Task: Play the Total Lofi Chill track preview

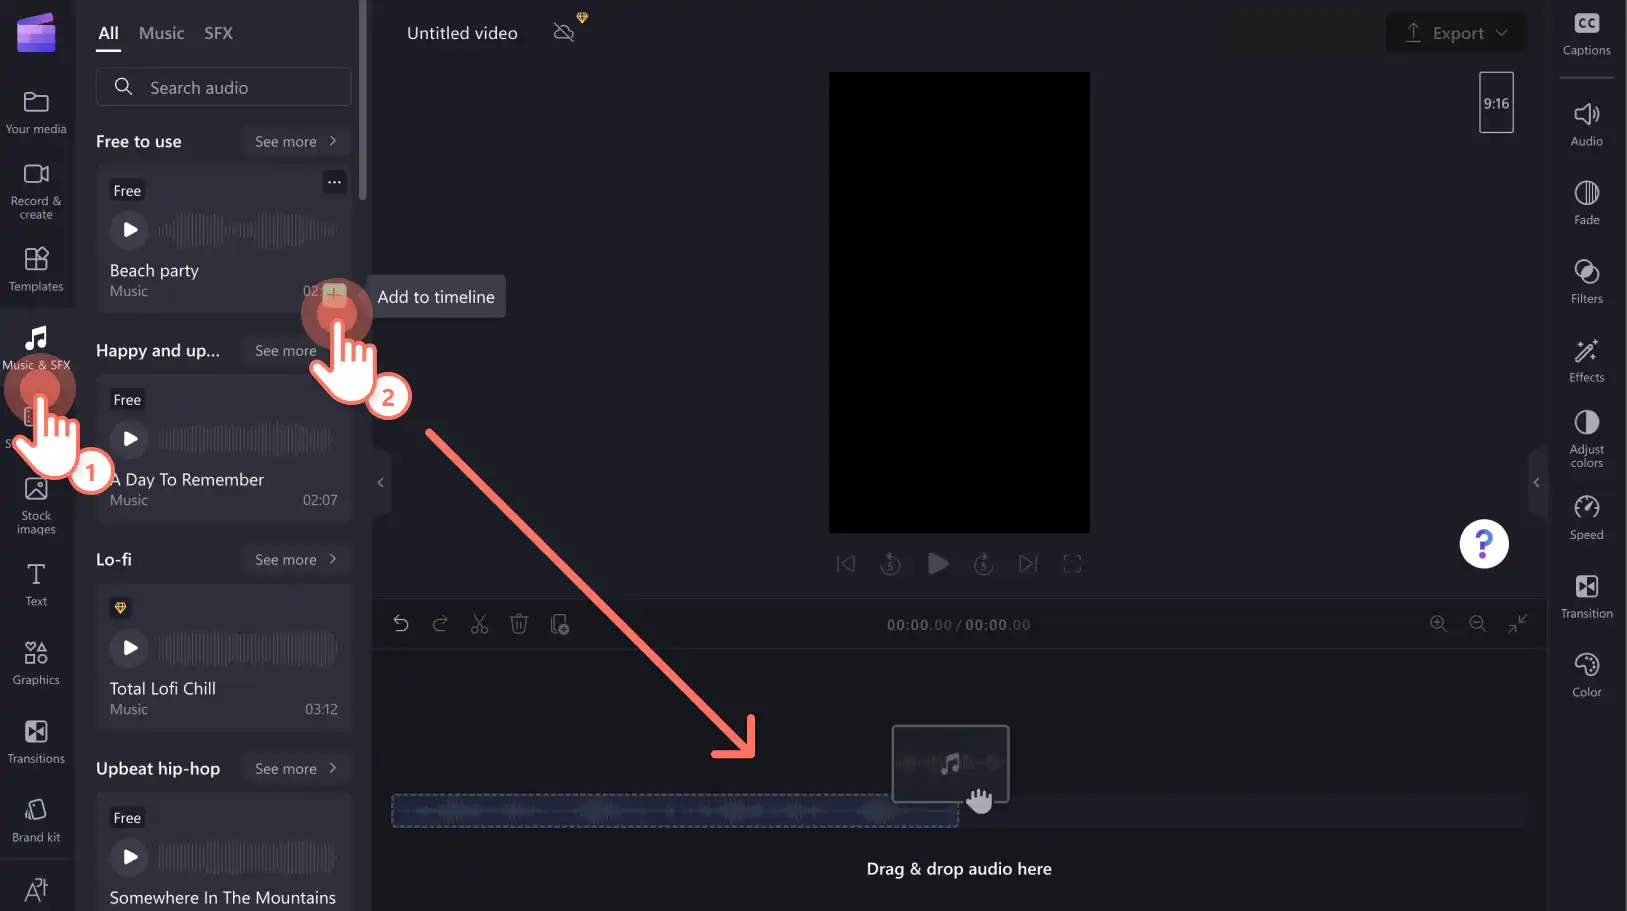Action: coord(130,648)
